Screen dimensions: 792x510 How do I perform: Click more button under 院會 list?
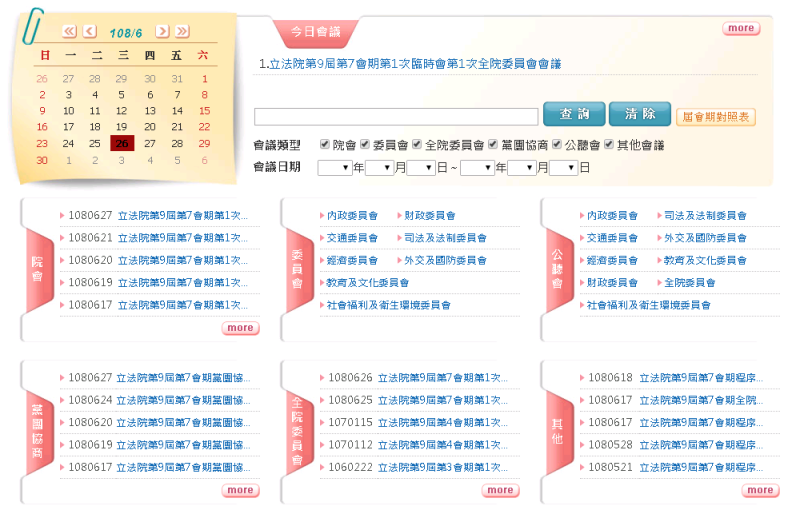coord(240,328)
